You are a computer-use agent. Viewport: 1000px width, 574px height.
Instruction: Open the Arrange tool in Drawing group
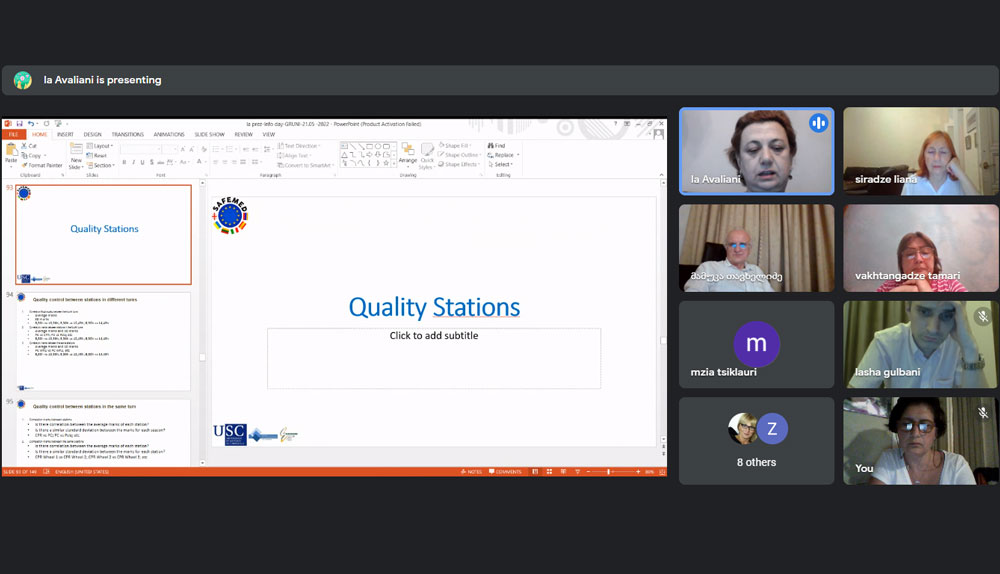coord(408,153)
